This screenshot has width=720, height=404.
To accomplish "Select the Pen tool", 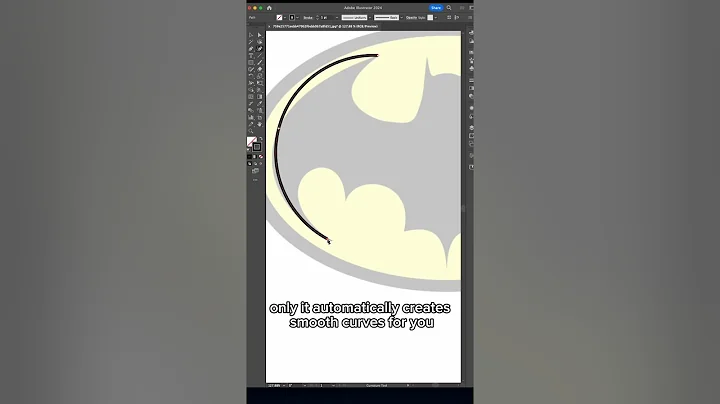I will click(251, 49).
